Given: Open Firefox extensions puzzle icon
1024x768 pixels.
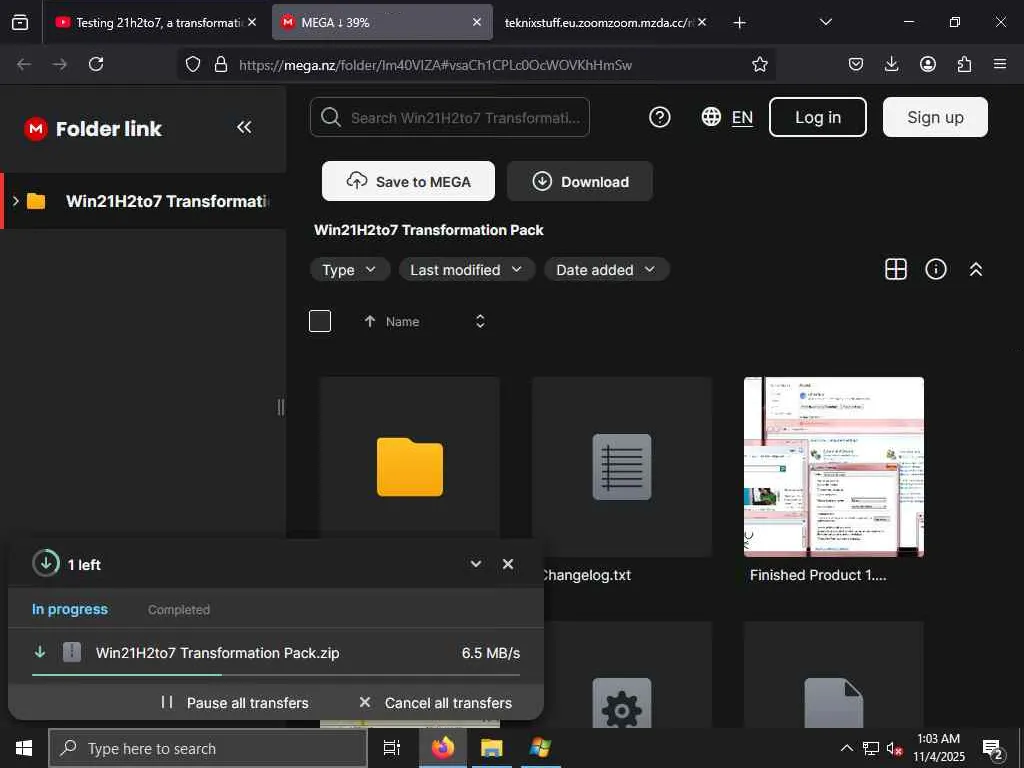Looking at the screenshot, I should (x=964, y=64).
